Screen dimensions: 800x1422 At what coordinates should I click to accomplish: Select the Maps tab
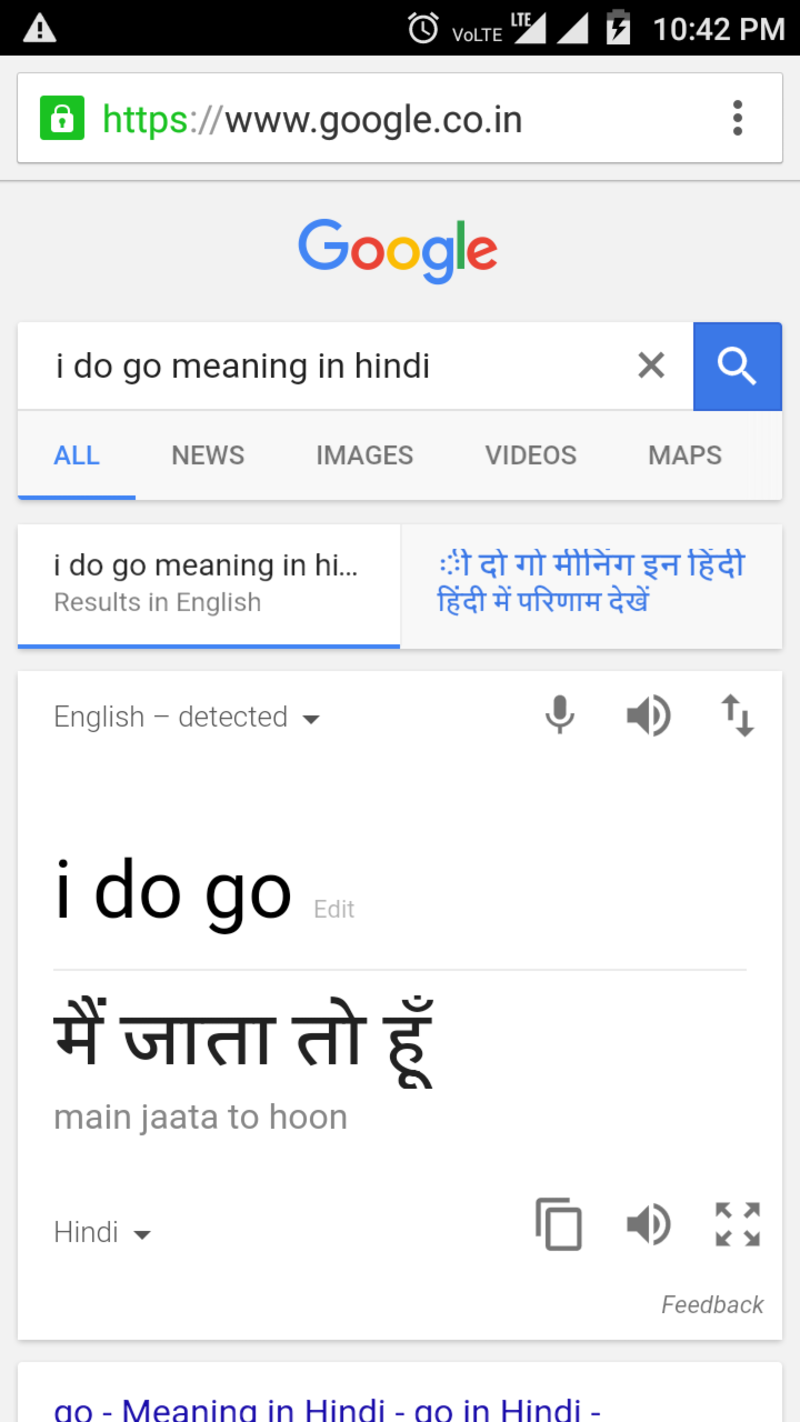pos(685,455)
